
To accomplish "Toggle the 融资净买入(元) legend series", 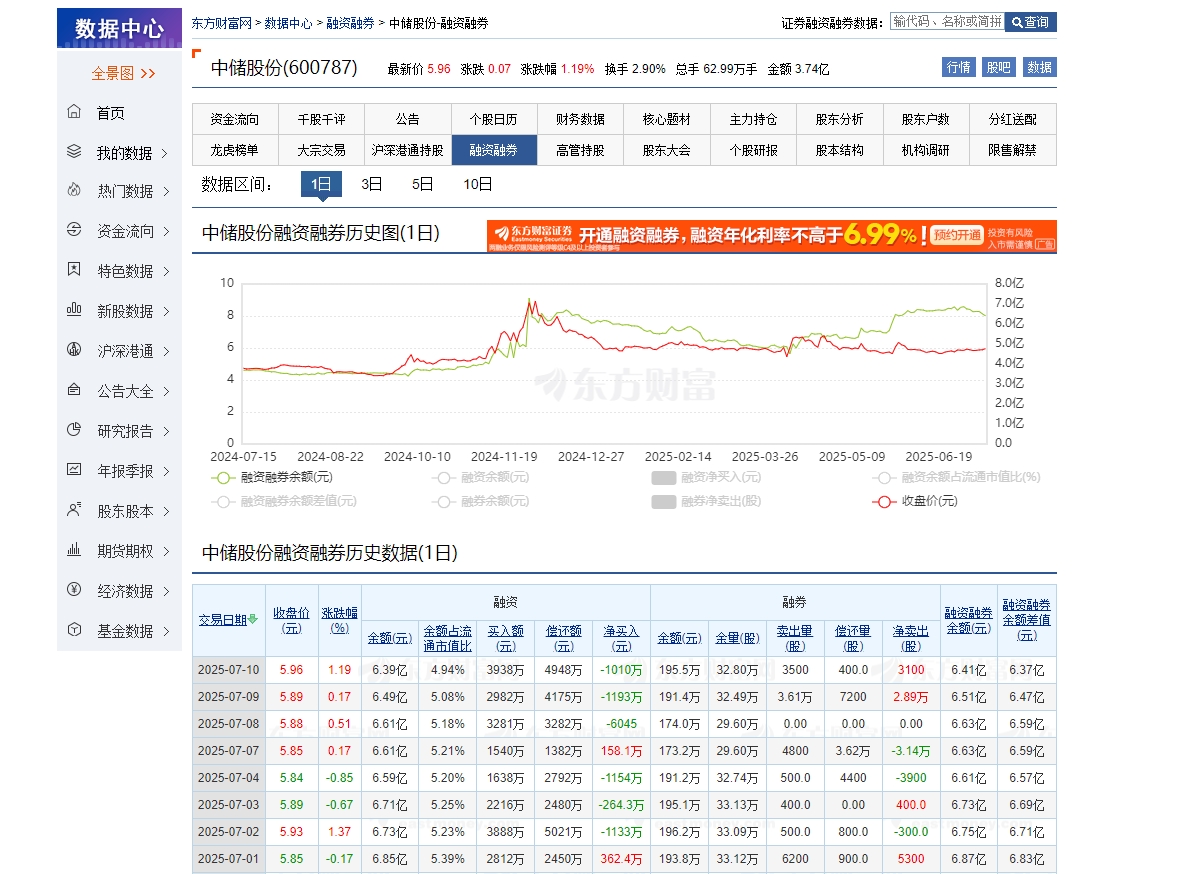I will point(705,478).
